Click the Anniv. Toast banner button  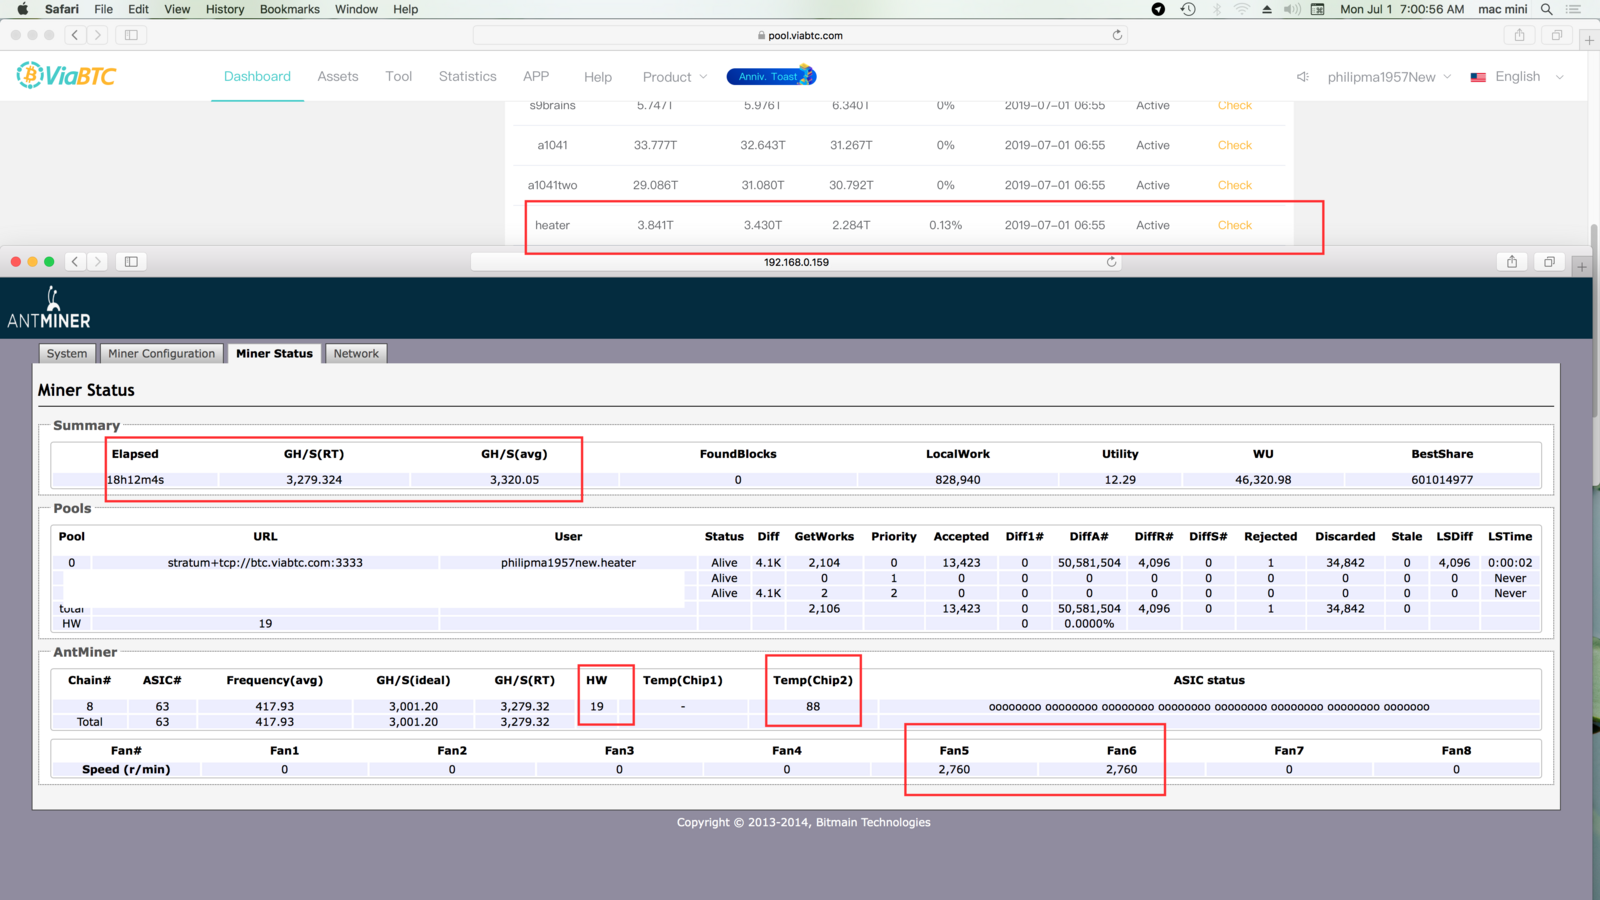[771, 76]
